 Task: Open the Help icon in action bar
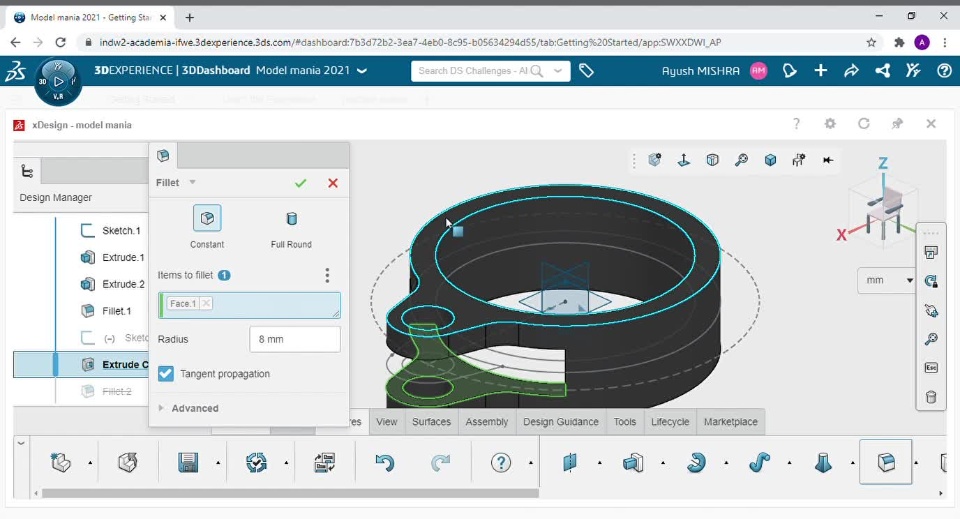501,463
